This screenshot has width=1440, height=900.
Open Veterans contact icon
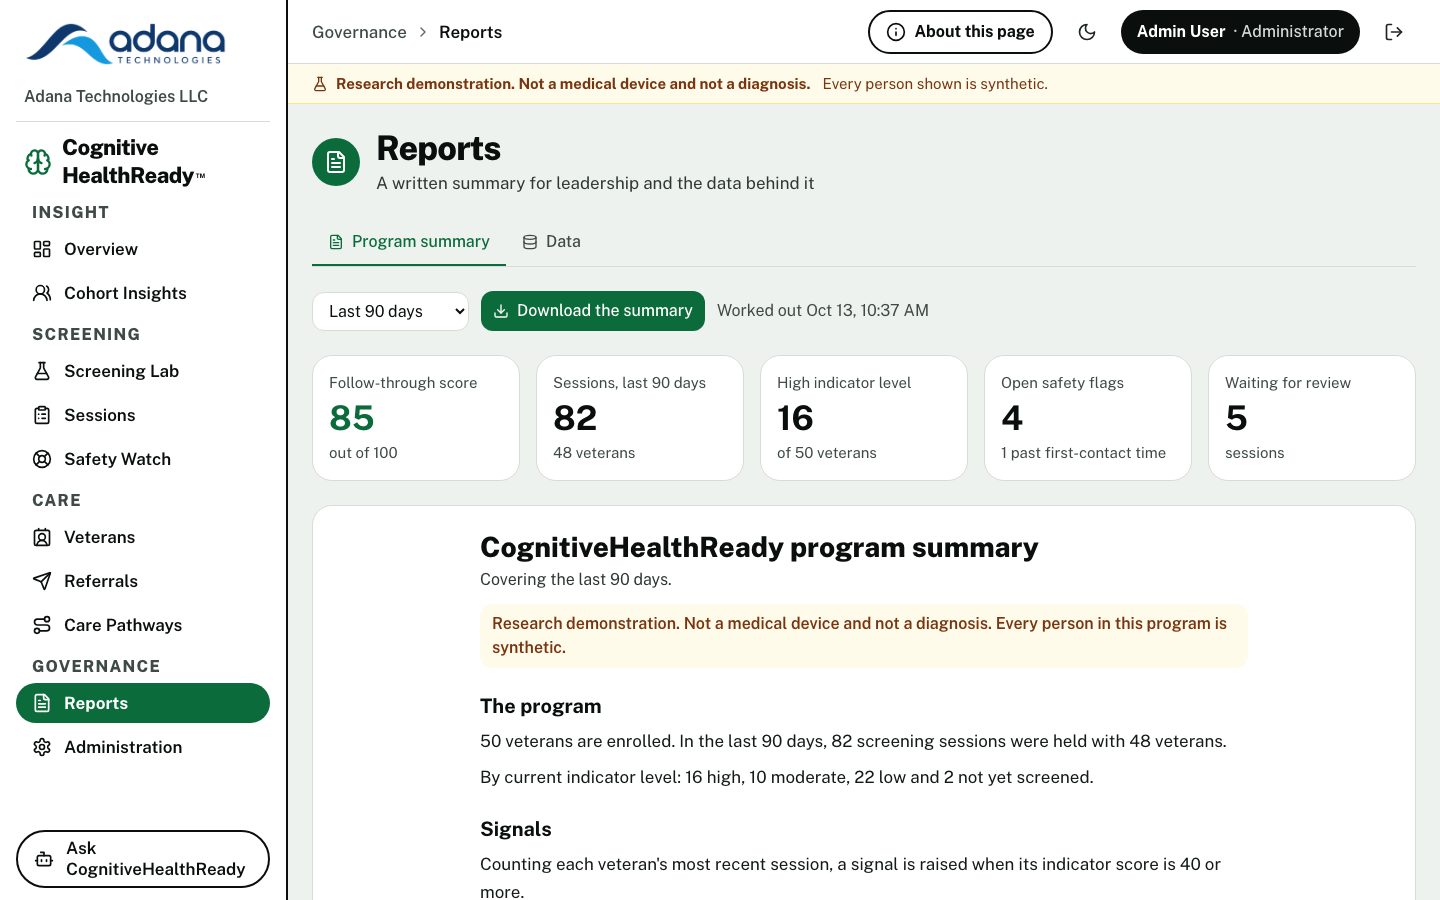(42, 537)
